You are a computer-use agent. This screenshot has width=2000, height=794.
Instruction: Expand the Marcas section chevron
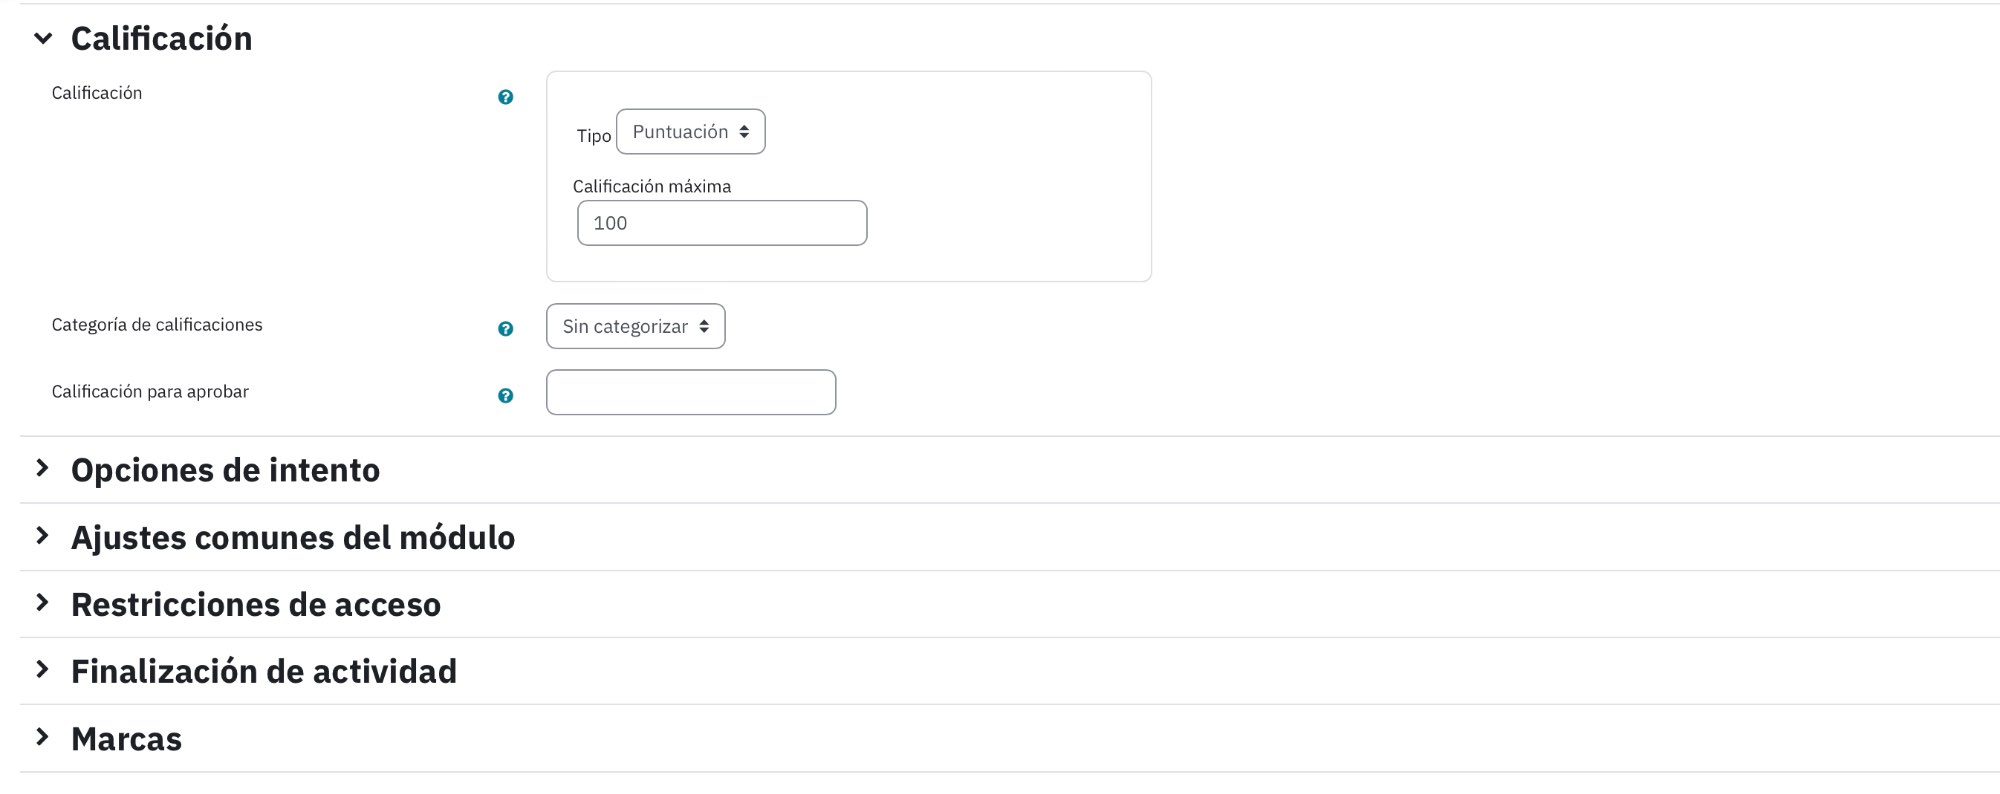[x=42, y=737]
